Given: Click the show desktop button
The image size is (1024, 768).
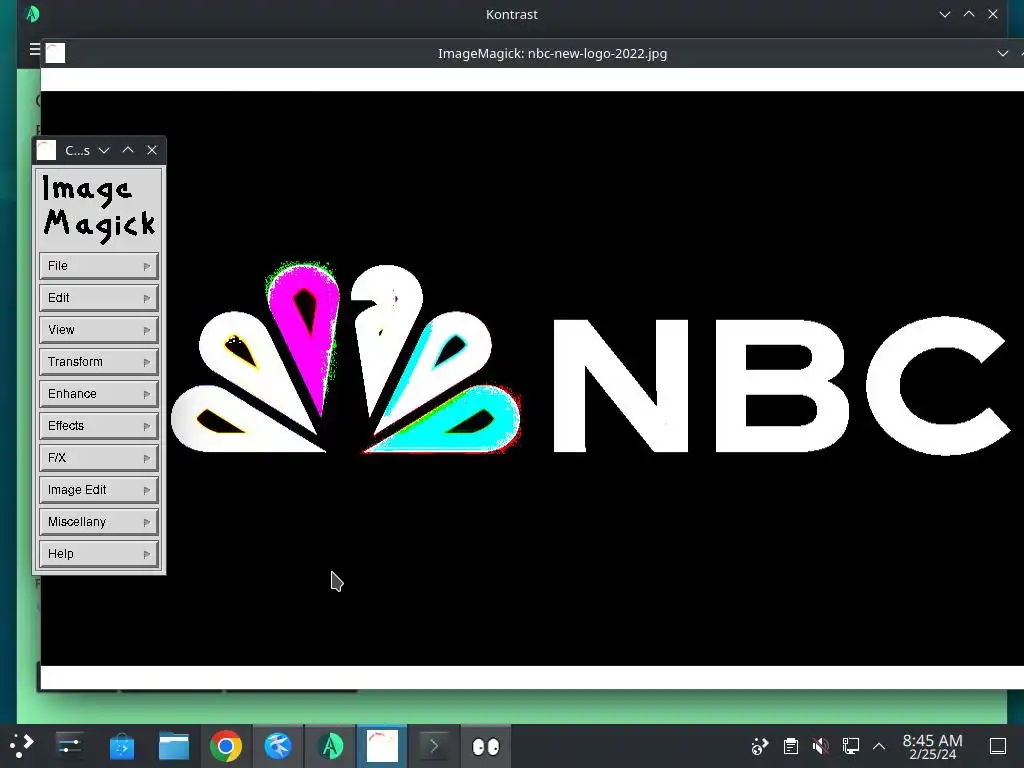Looking at the screenshot, I should 998,746.
